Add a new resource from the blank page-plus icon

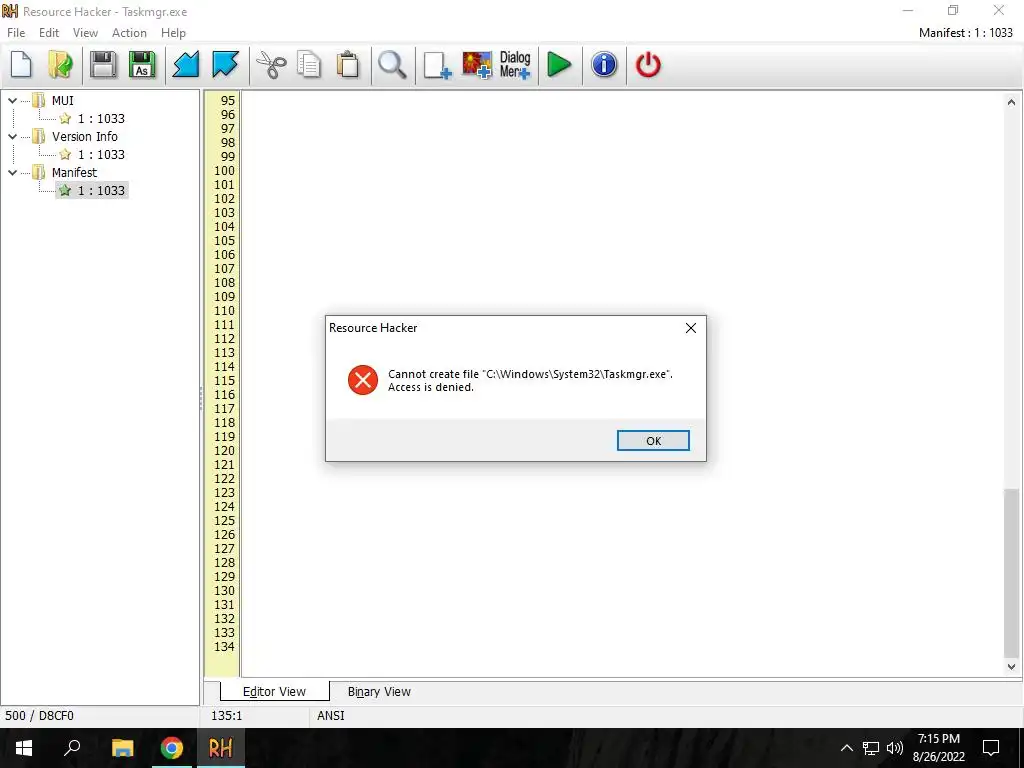point(437,65)
